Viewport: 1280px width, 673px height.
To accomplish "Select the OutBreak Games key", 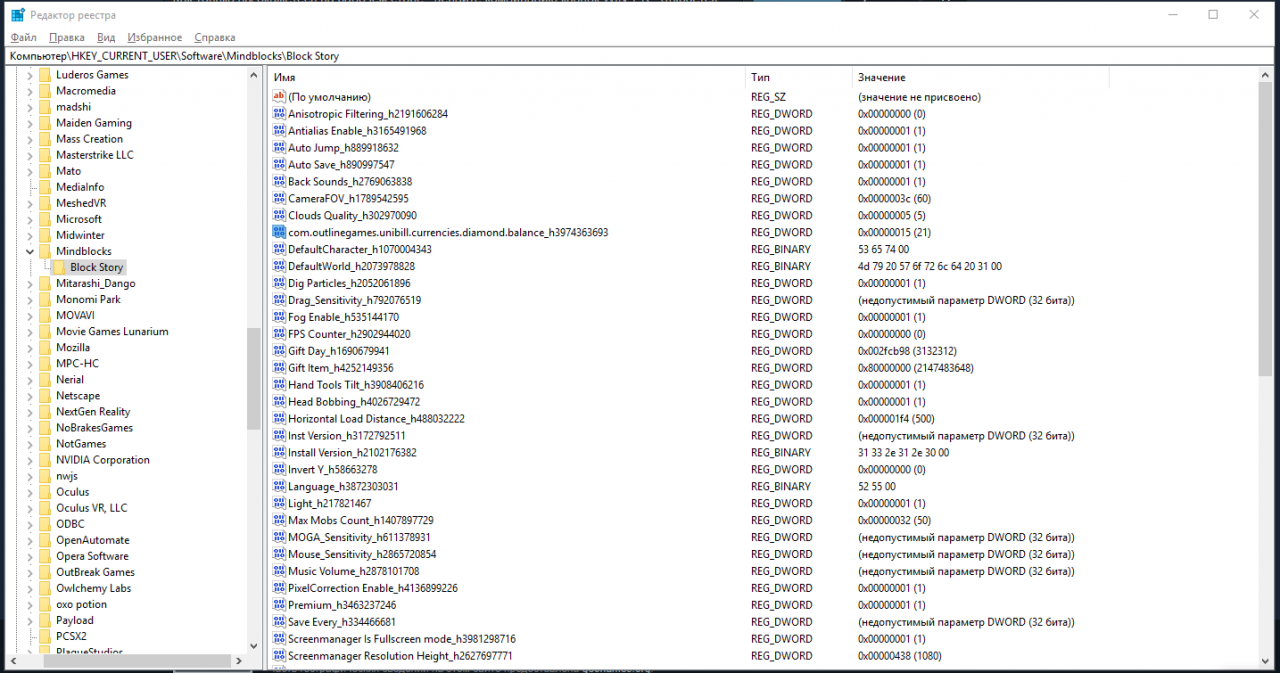I will click(x=95, y=572).
